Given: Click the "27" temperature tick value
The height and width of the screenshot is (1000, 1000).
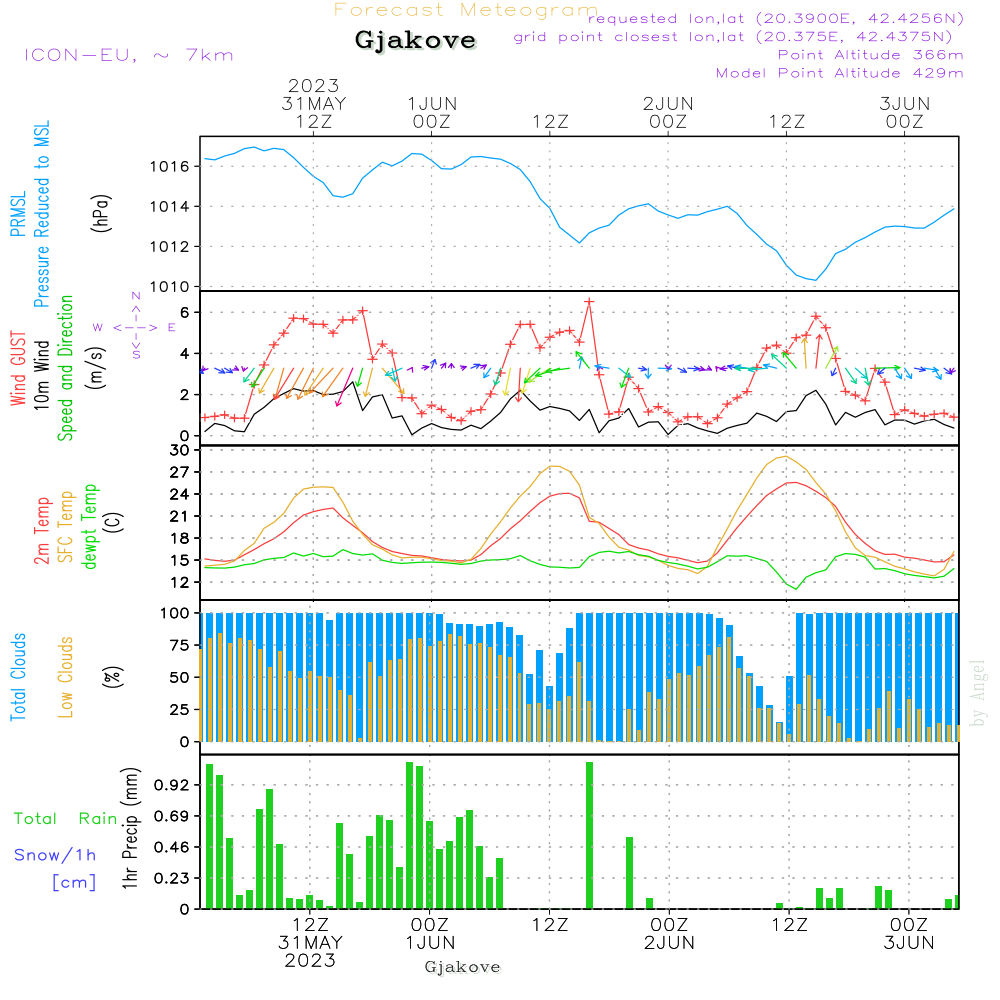Looking at the screenshot, I should (180, 473).
